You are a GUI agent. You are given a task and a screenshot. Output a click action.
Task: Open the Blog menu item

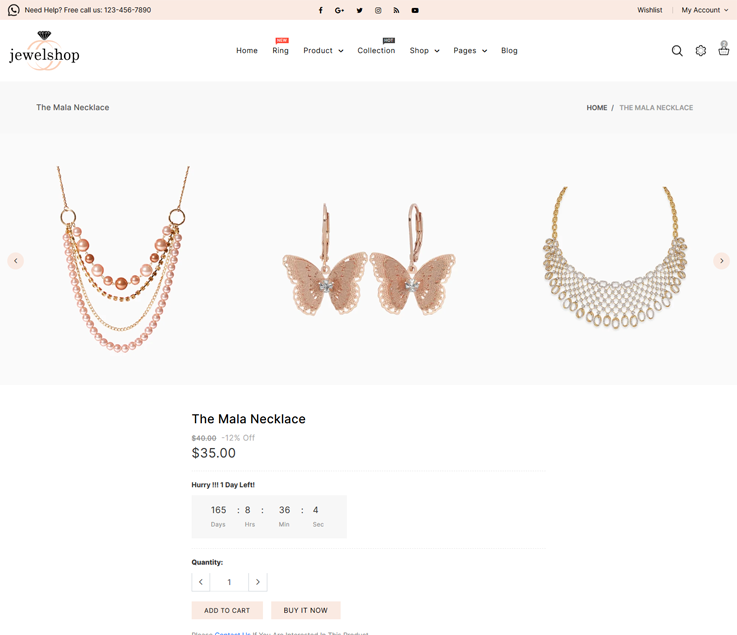click(x=509, y=51)
